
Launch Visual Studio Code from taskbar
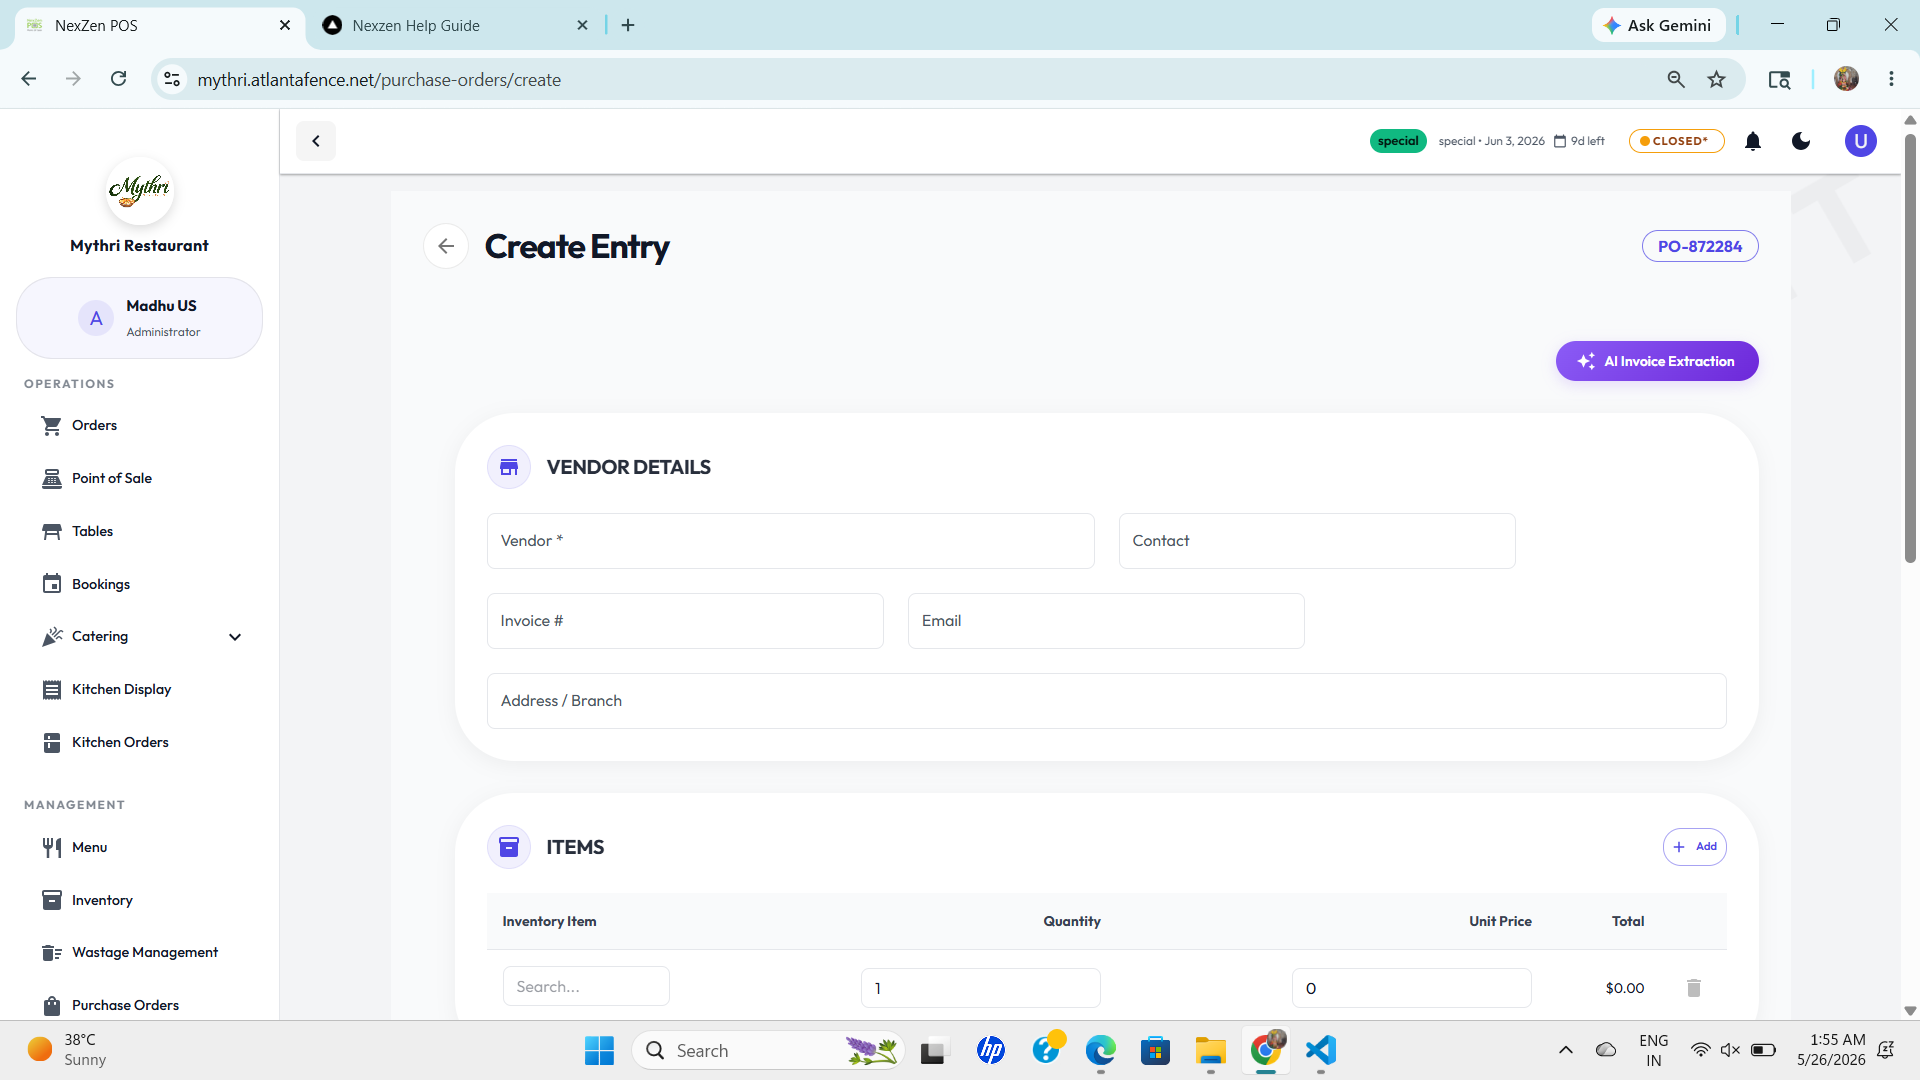click(1321, 1050)
